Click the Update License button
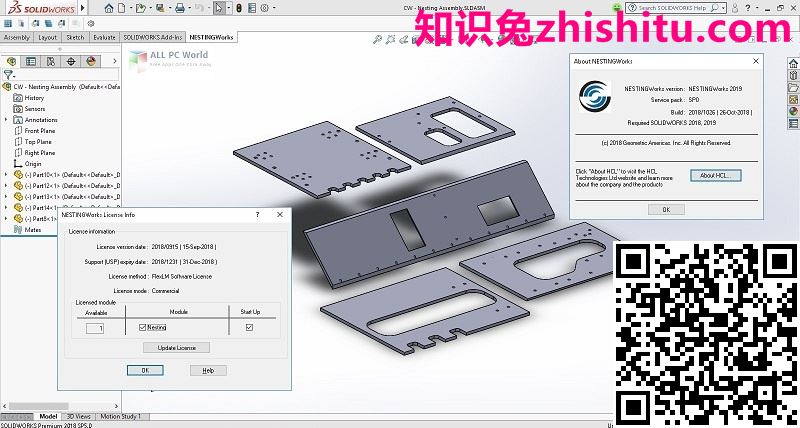 177,347
